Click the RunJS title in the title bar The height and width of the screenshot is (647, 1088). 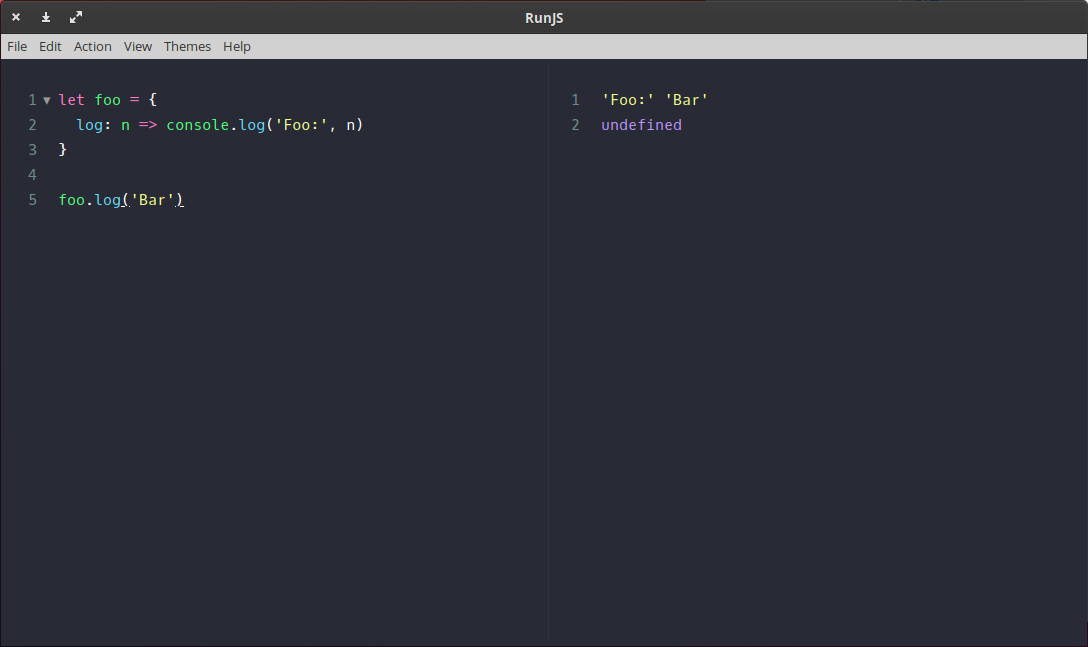tap(544, 17)
